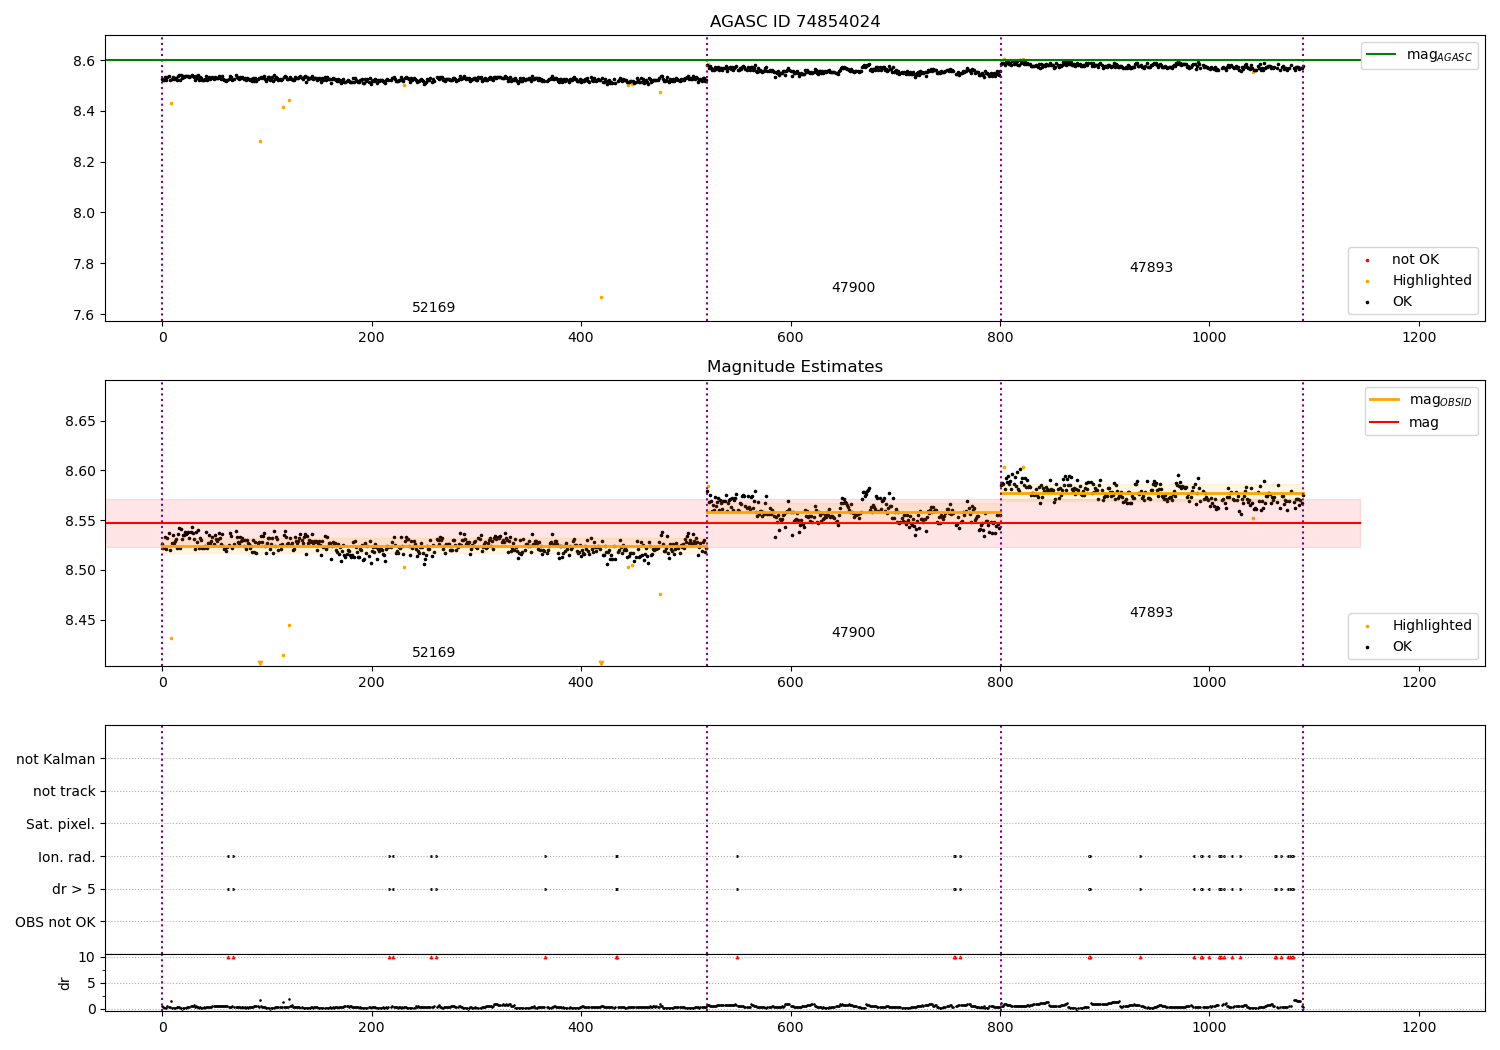Click the 'Sat. pixel.' axis label
Viewport: 1500px width, 1050px height.
(x=60, y=825)
